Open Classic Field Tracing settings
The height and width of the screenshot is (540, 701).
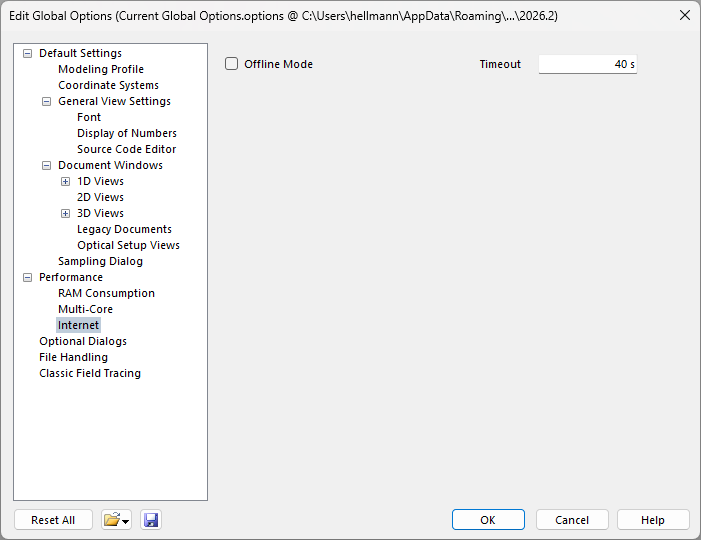click(90, 373)
